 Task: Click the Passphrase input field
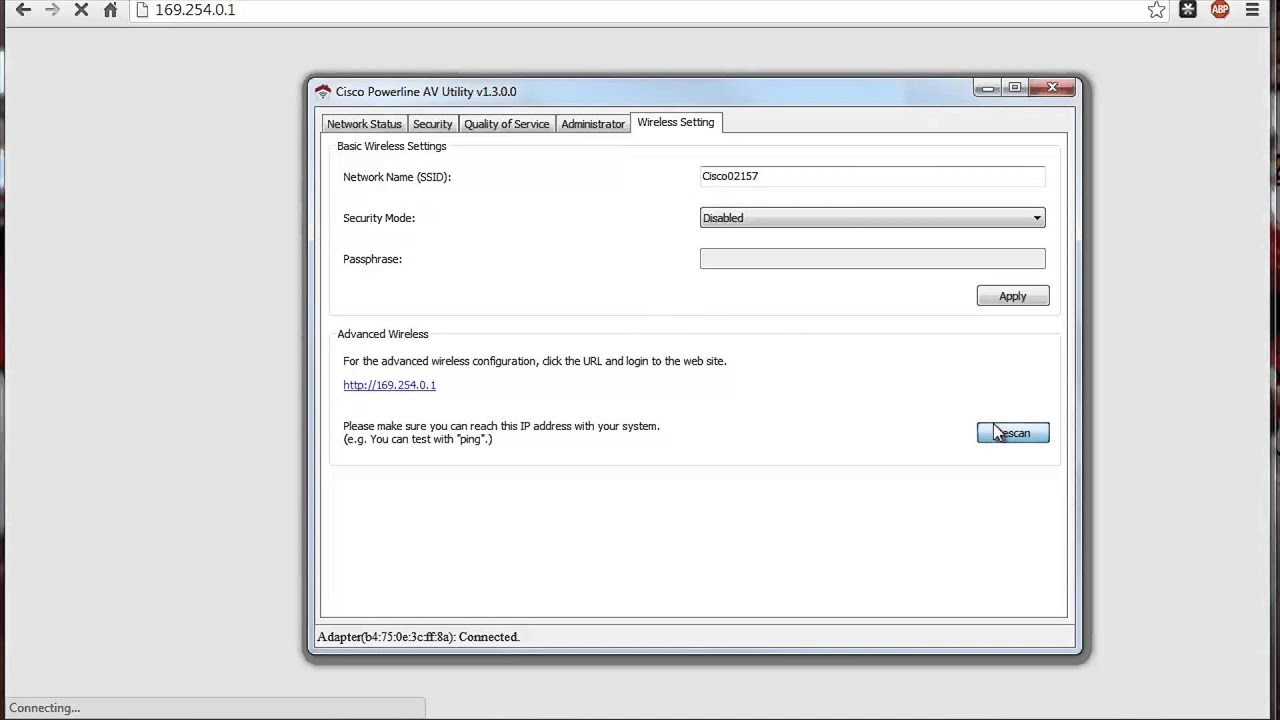872,259
